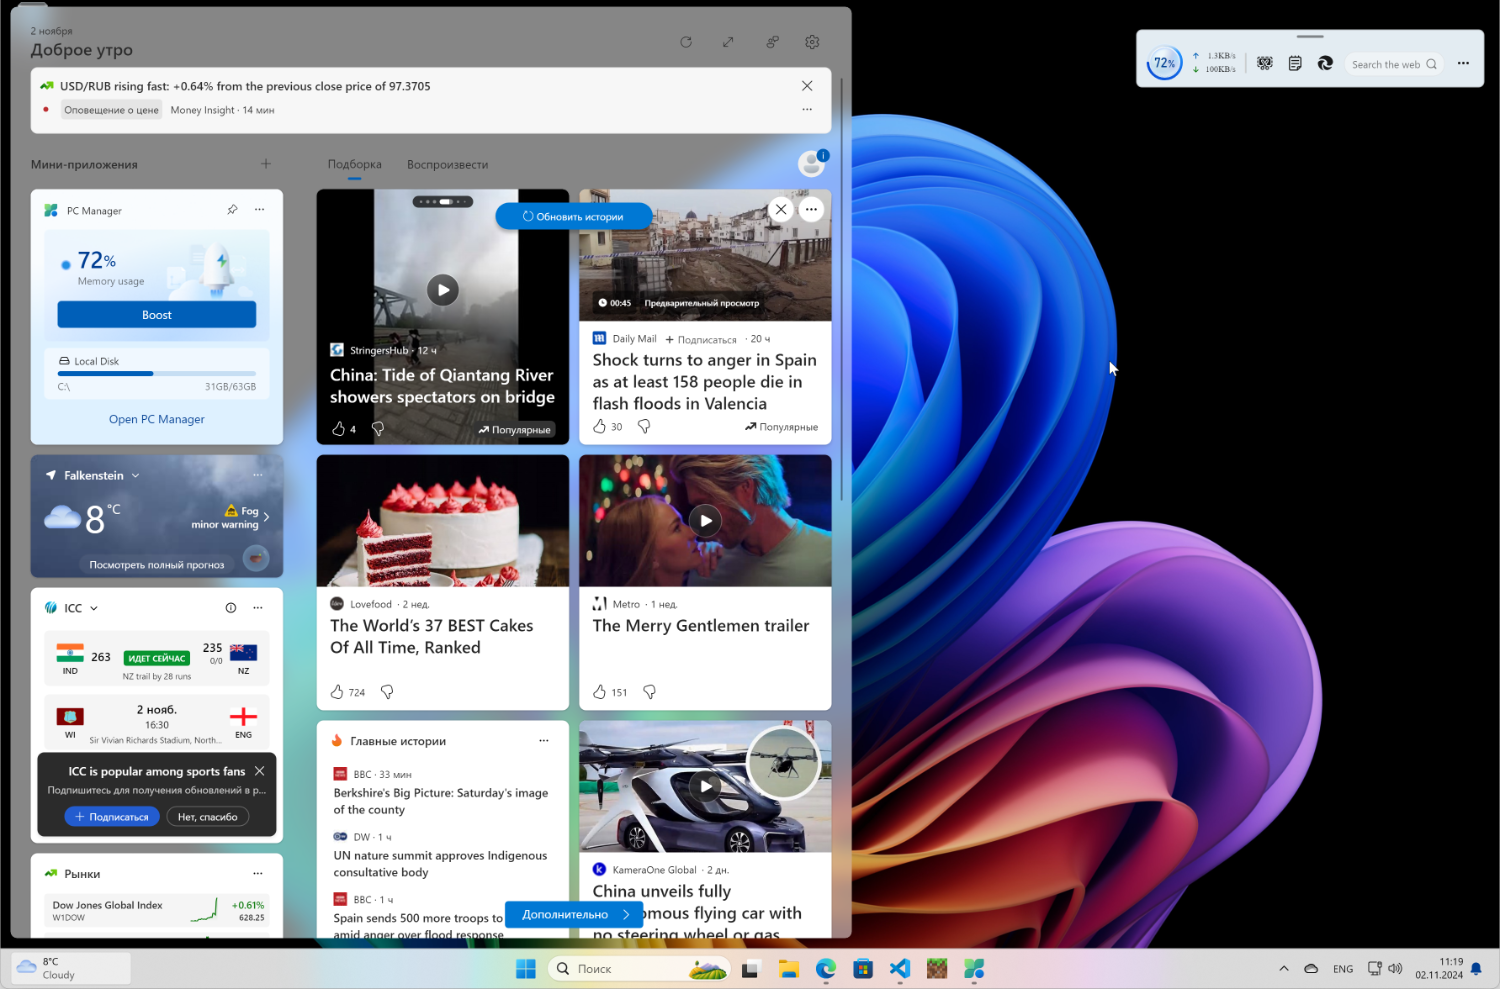
Task: Dislike the Qiantang River video story
Action: point(378,429)
